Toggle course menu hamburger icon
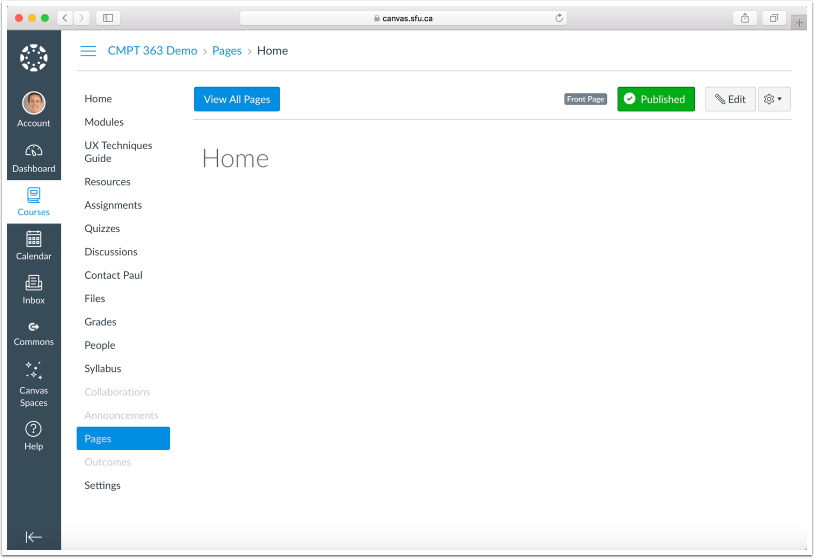This screenshot has width=814, height=558. [x=88, y=51]
